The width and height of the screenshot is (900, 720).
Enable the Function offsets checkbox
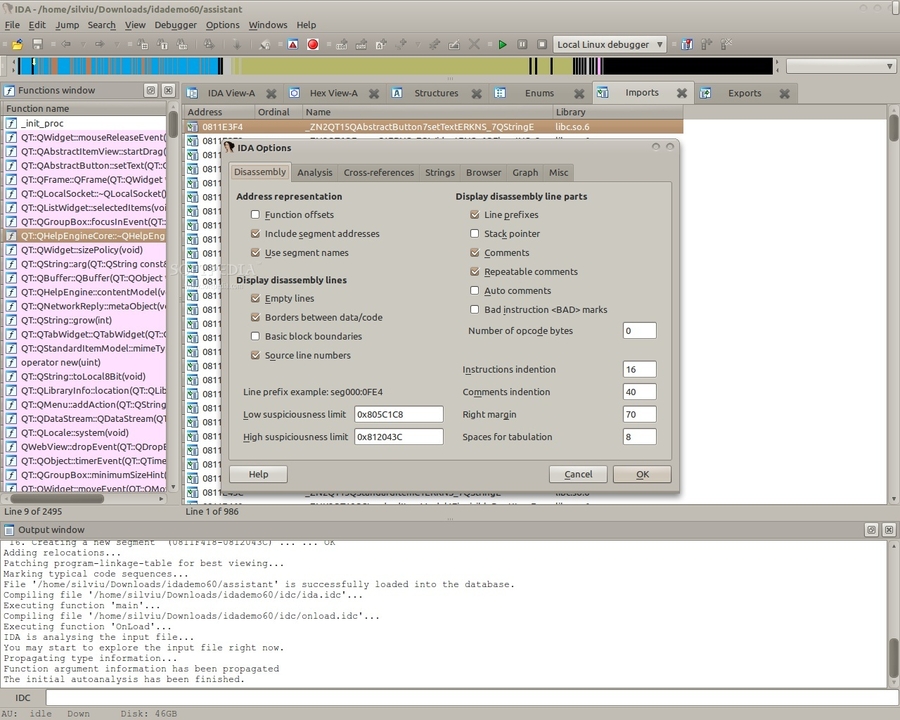pos(255,215)
